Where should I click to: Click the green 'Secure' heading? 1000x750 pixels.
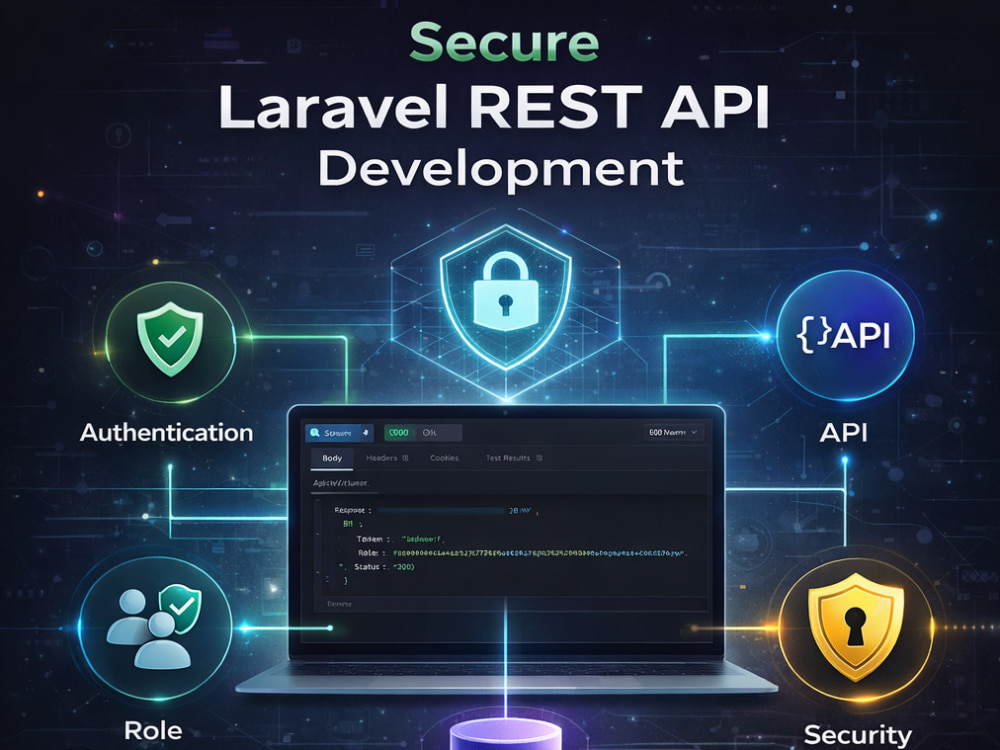click(504, 42)
